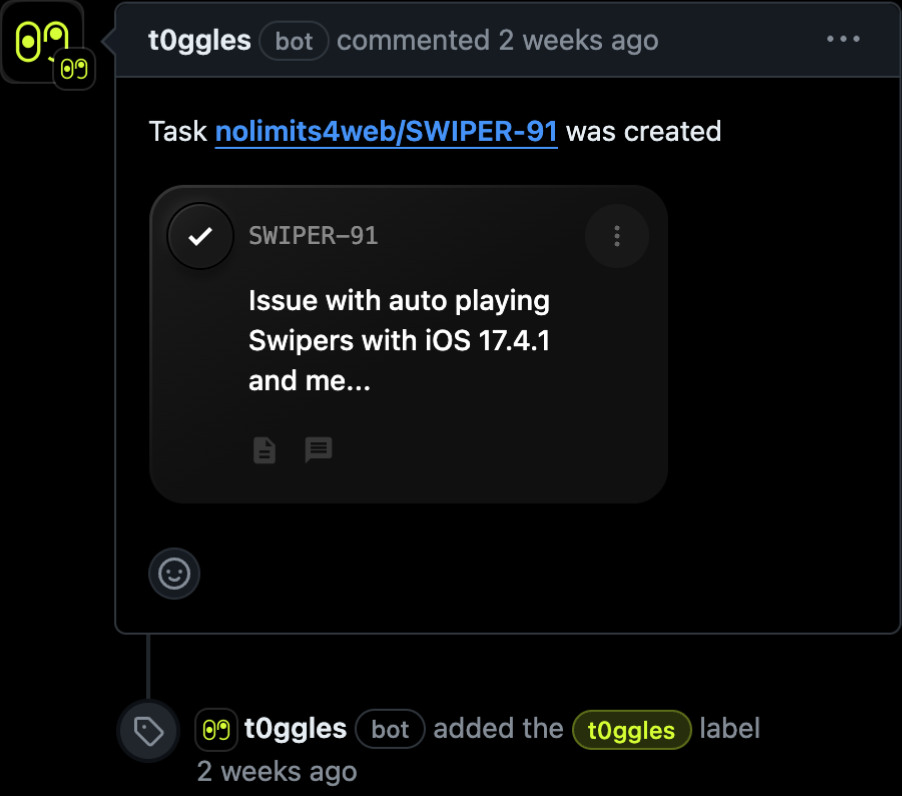Click the comments icon in task card
The height and width of the screenshot is (796, 902).
[x=318, y=450]
